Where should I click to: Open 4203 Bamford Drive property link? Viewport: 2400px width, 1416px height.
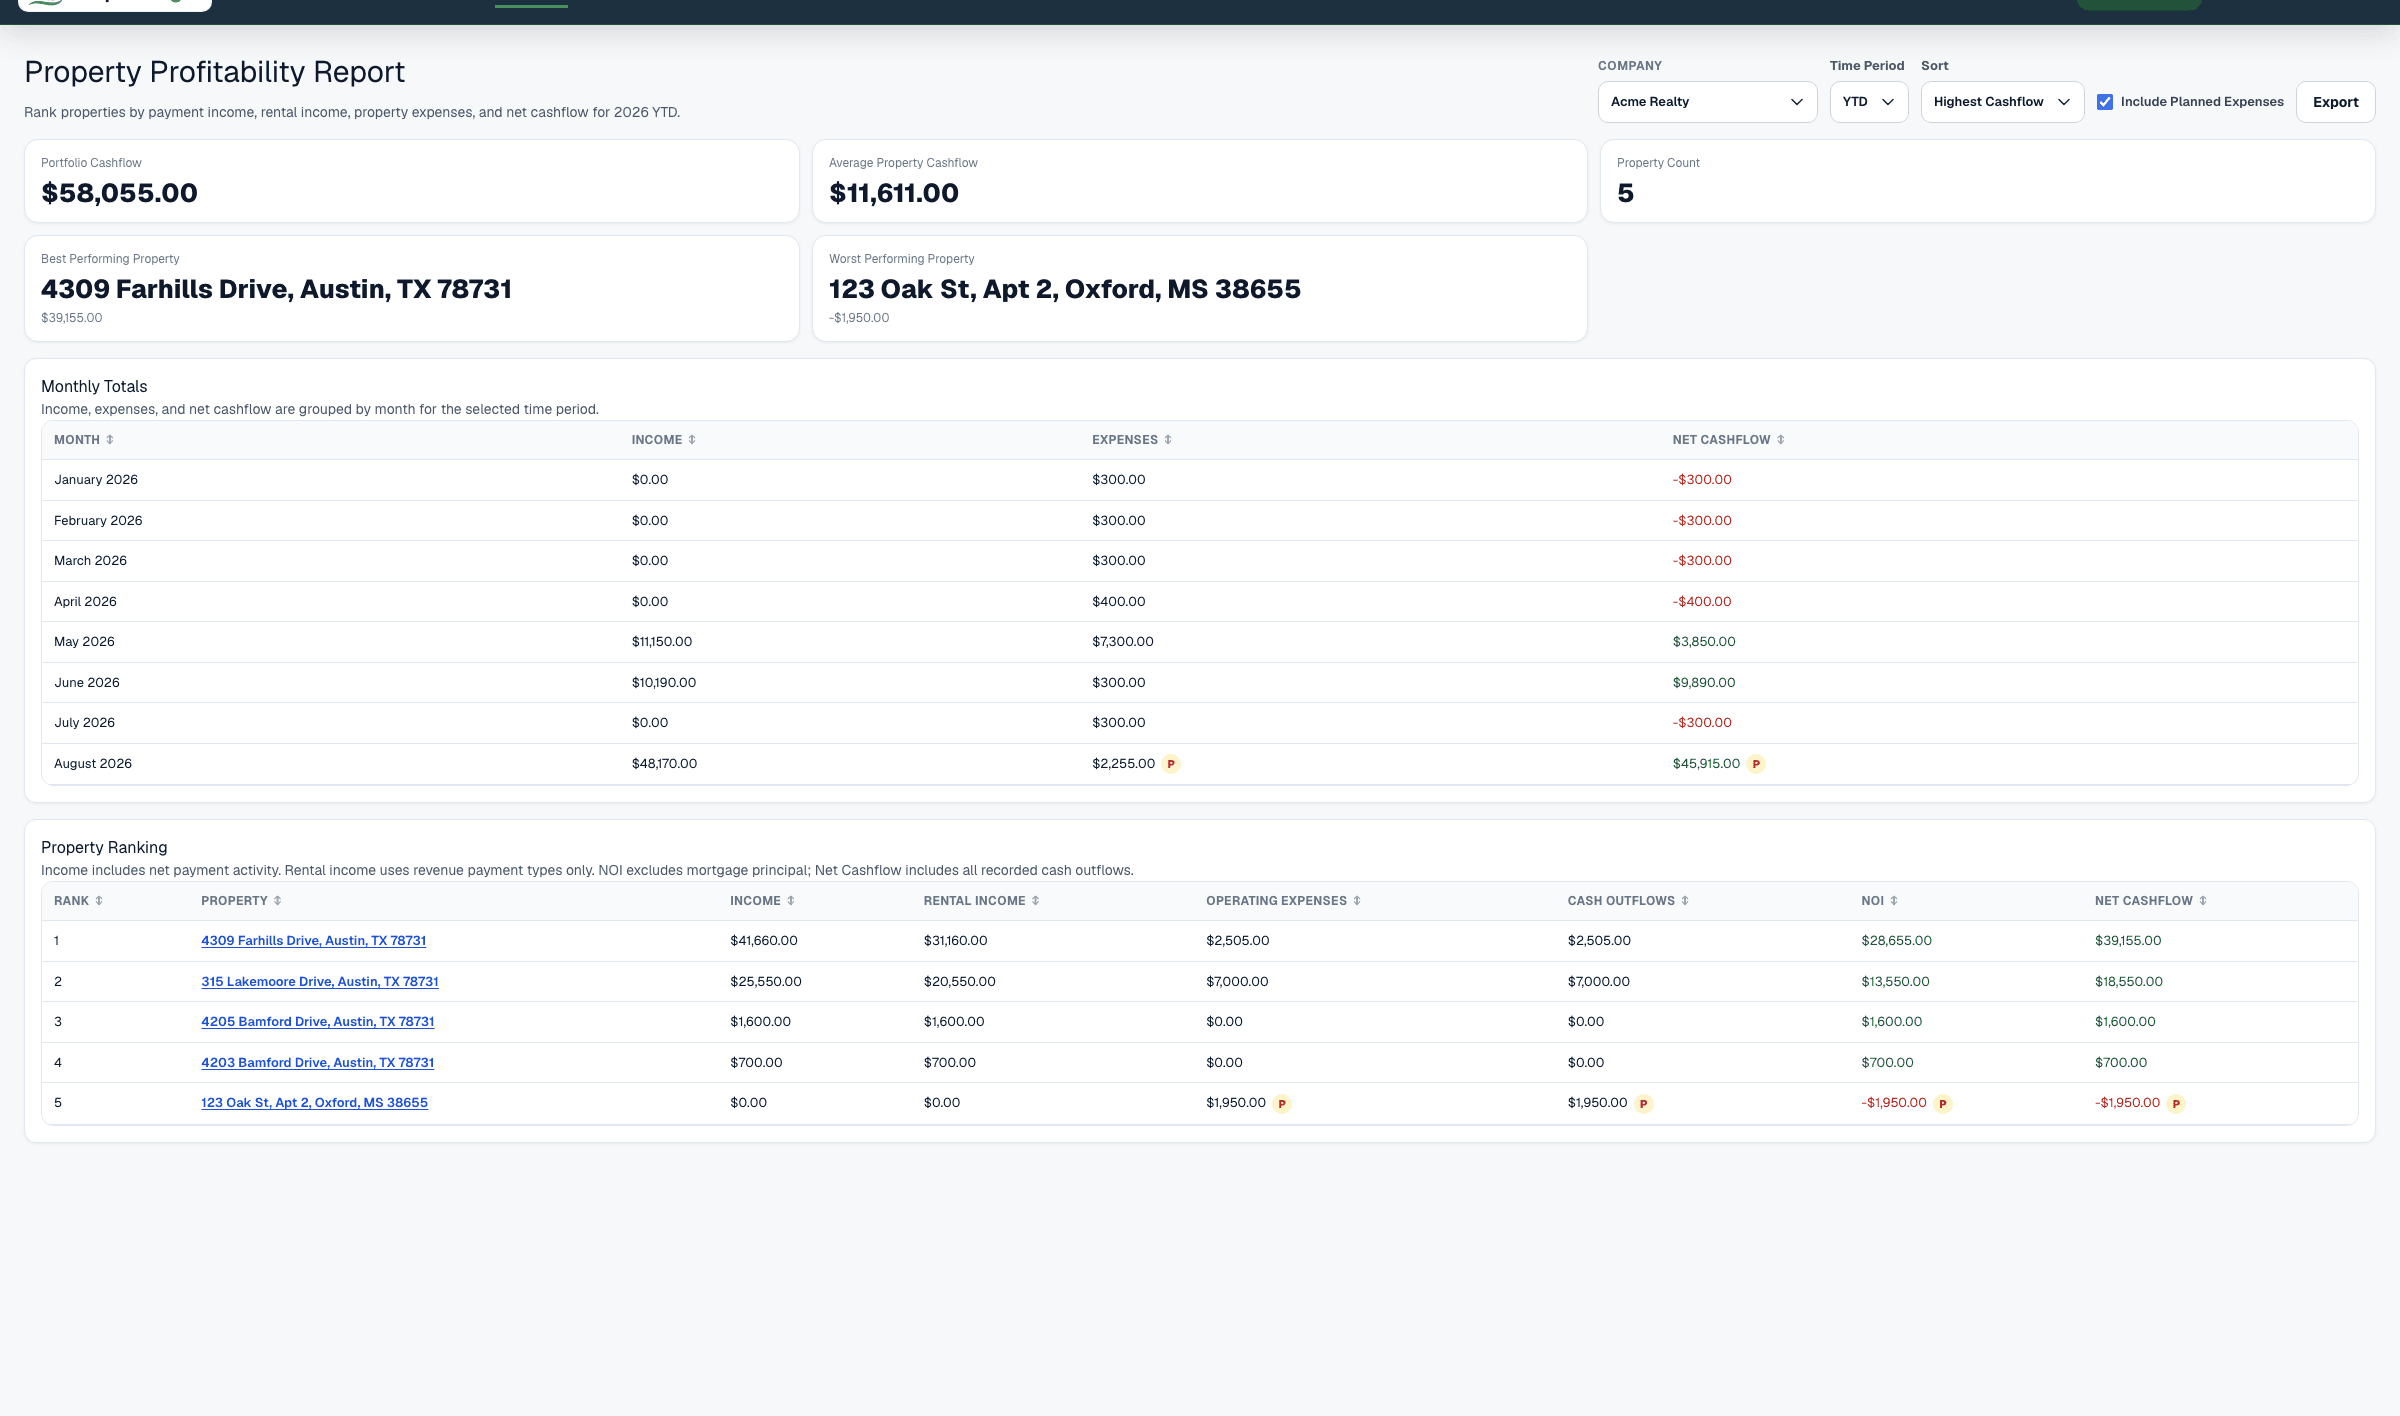tap(318, 1063)
